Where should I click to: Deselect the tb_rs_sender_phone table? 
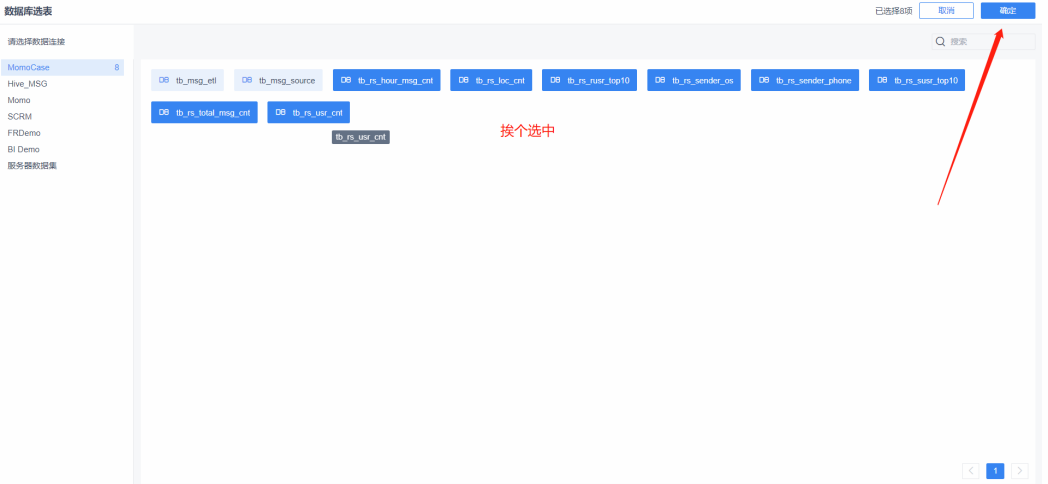[805, 80]
